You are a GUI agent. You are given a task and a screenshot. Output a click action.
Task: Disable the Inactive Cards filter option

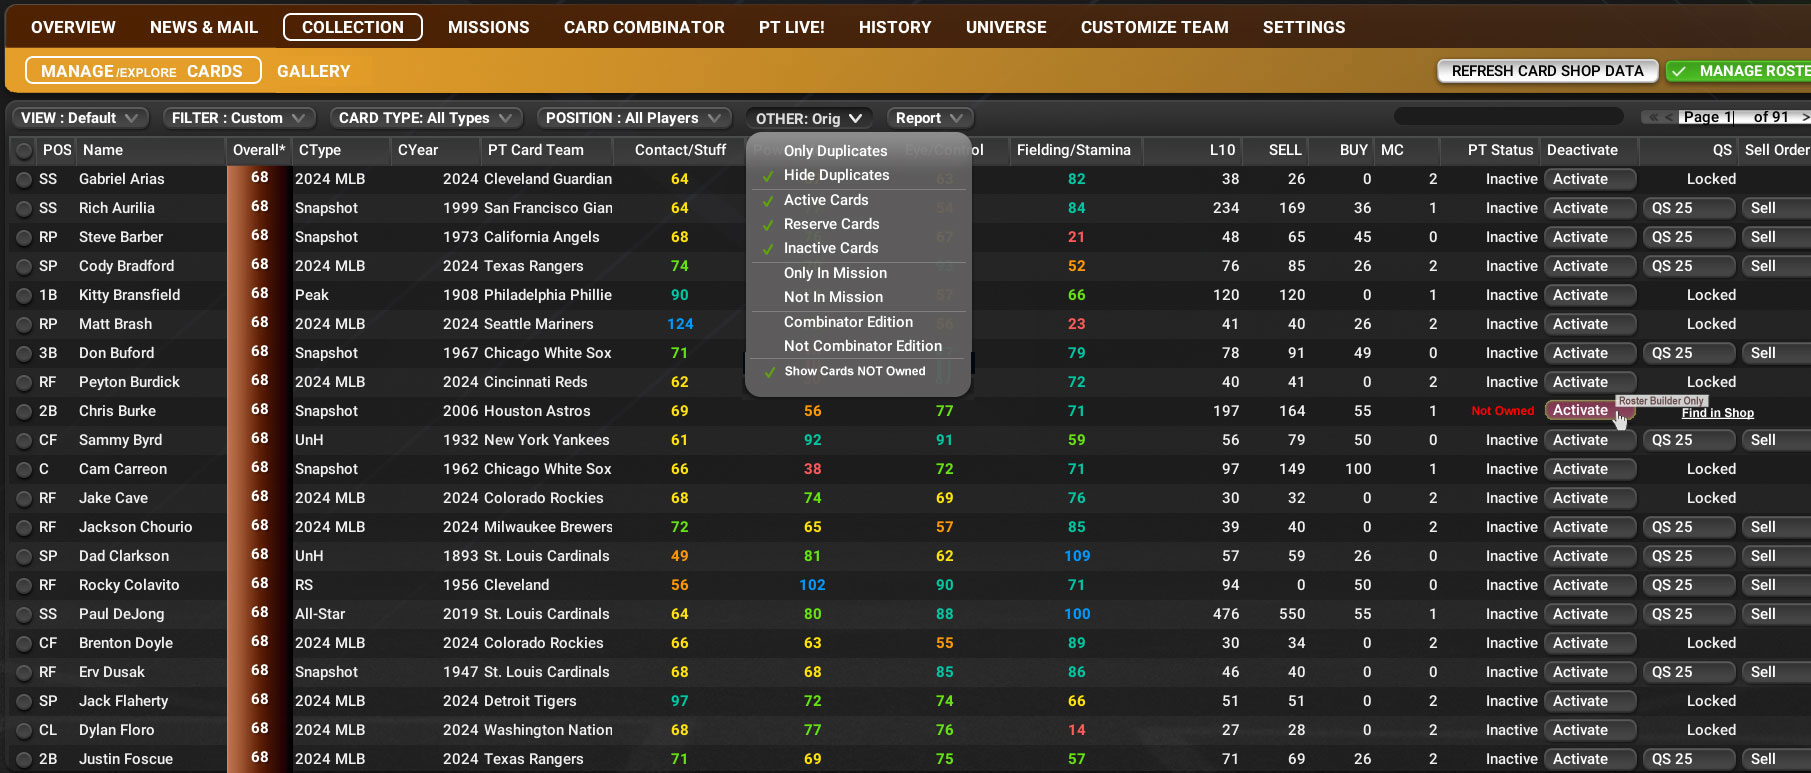click(x=830, y=248)
